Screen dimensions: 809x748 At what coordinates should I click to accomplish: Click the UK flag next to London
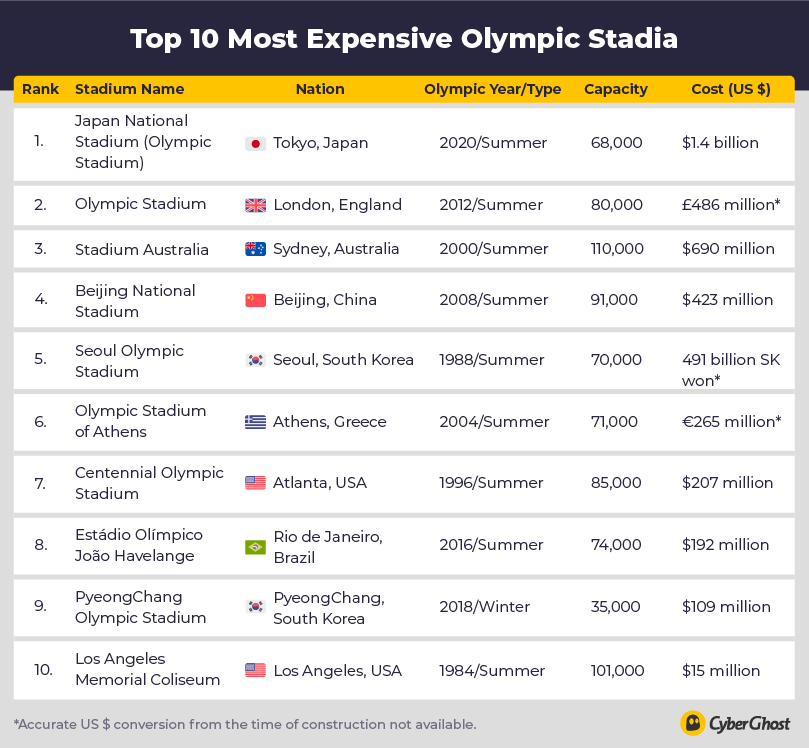click(x=255, y=205)
